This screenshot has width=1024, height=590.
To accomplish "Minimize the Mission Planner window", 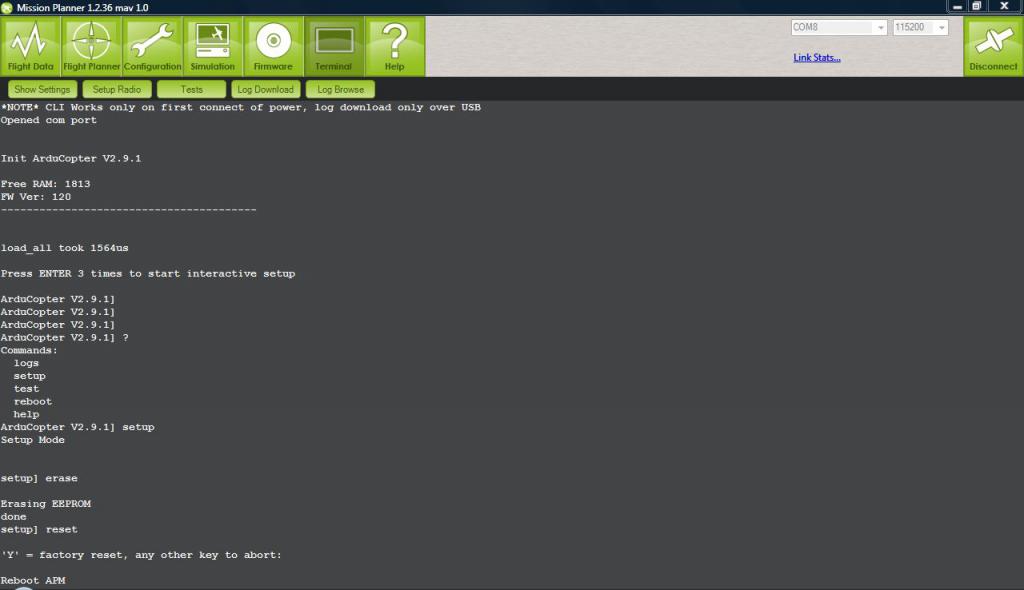I will click(x=957, y=7).
